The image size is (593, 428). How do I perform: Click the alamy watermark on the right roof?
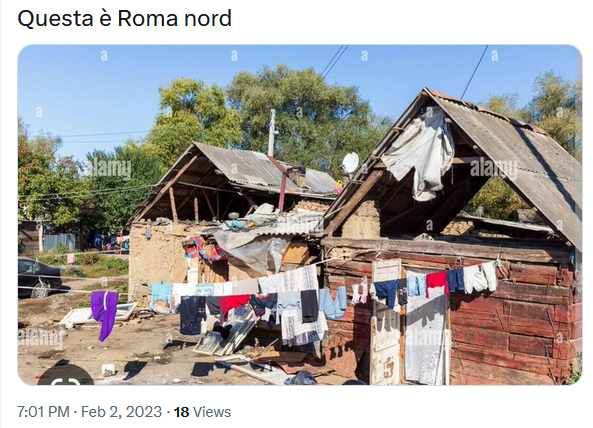(x=493, y=168)
